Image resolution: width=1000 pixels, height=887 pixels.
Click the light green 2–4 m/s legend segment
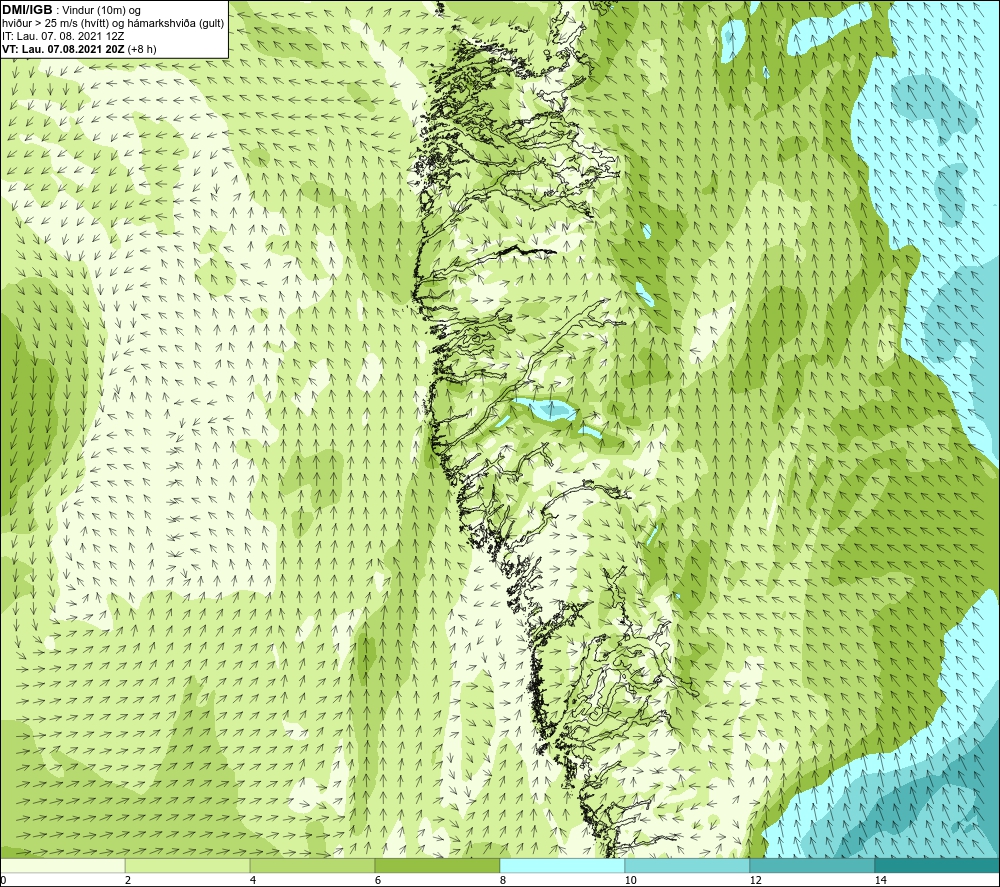(x=188, y=865)
